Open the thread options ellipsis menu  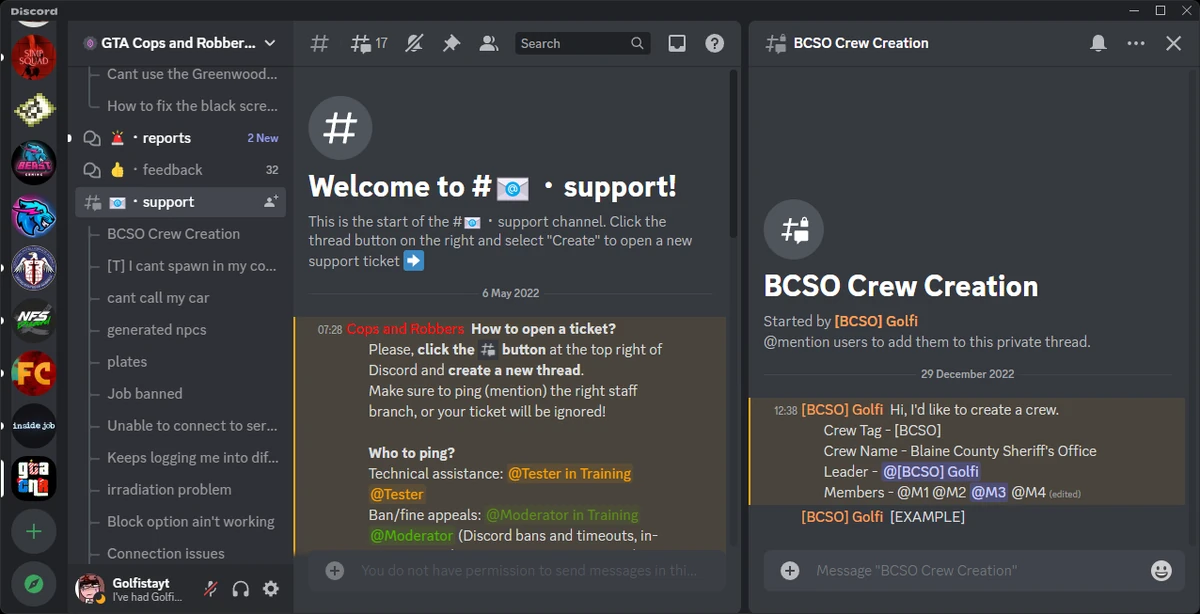(1135, 43)
